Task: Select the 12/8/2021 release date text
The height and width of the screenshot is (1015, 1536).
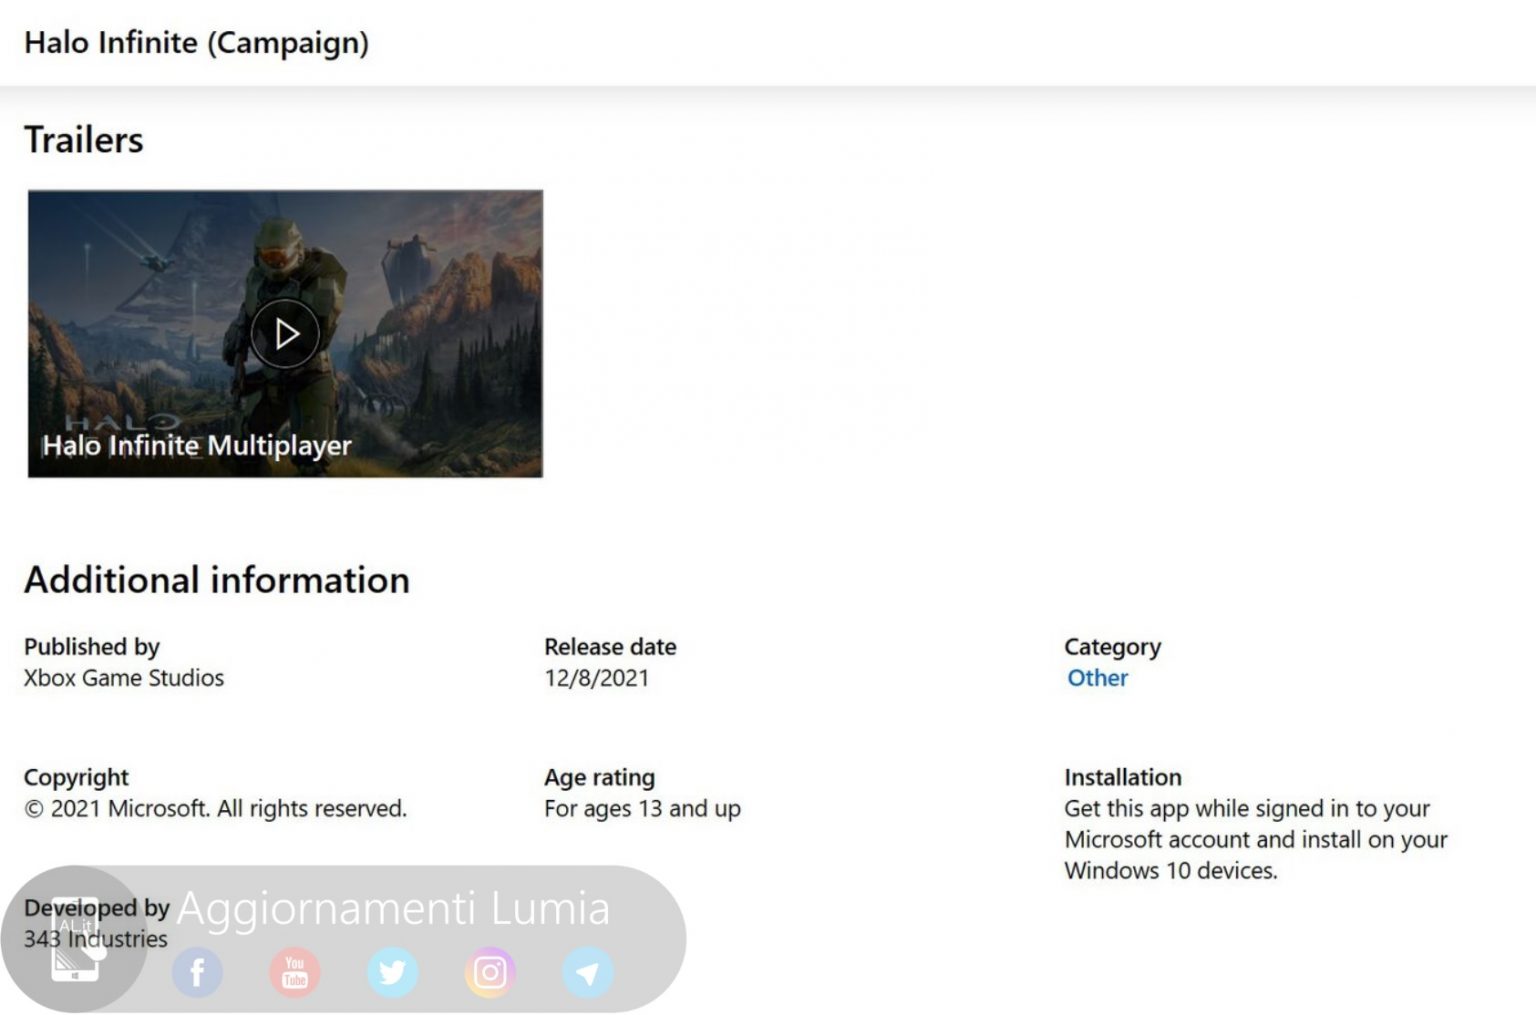Action: pos(596,678)
